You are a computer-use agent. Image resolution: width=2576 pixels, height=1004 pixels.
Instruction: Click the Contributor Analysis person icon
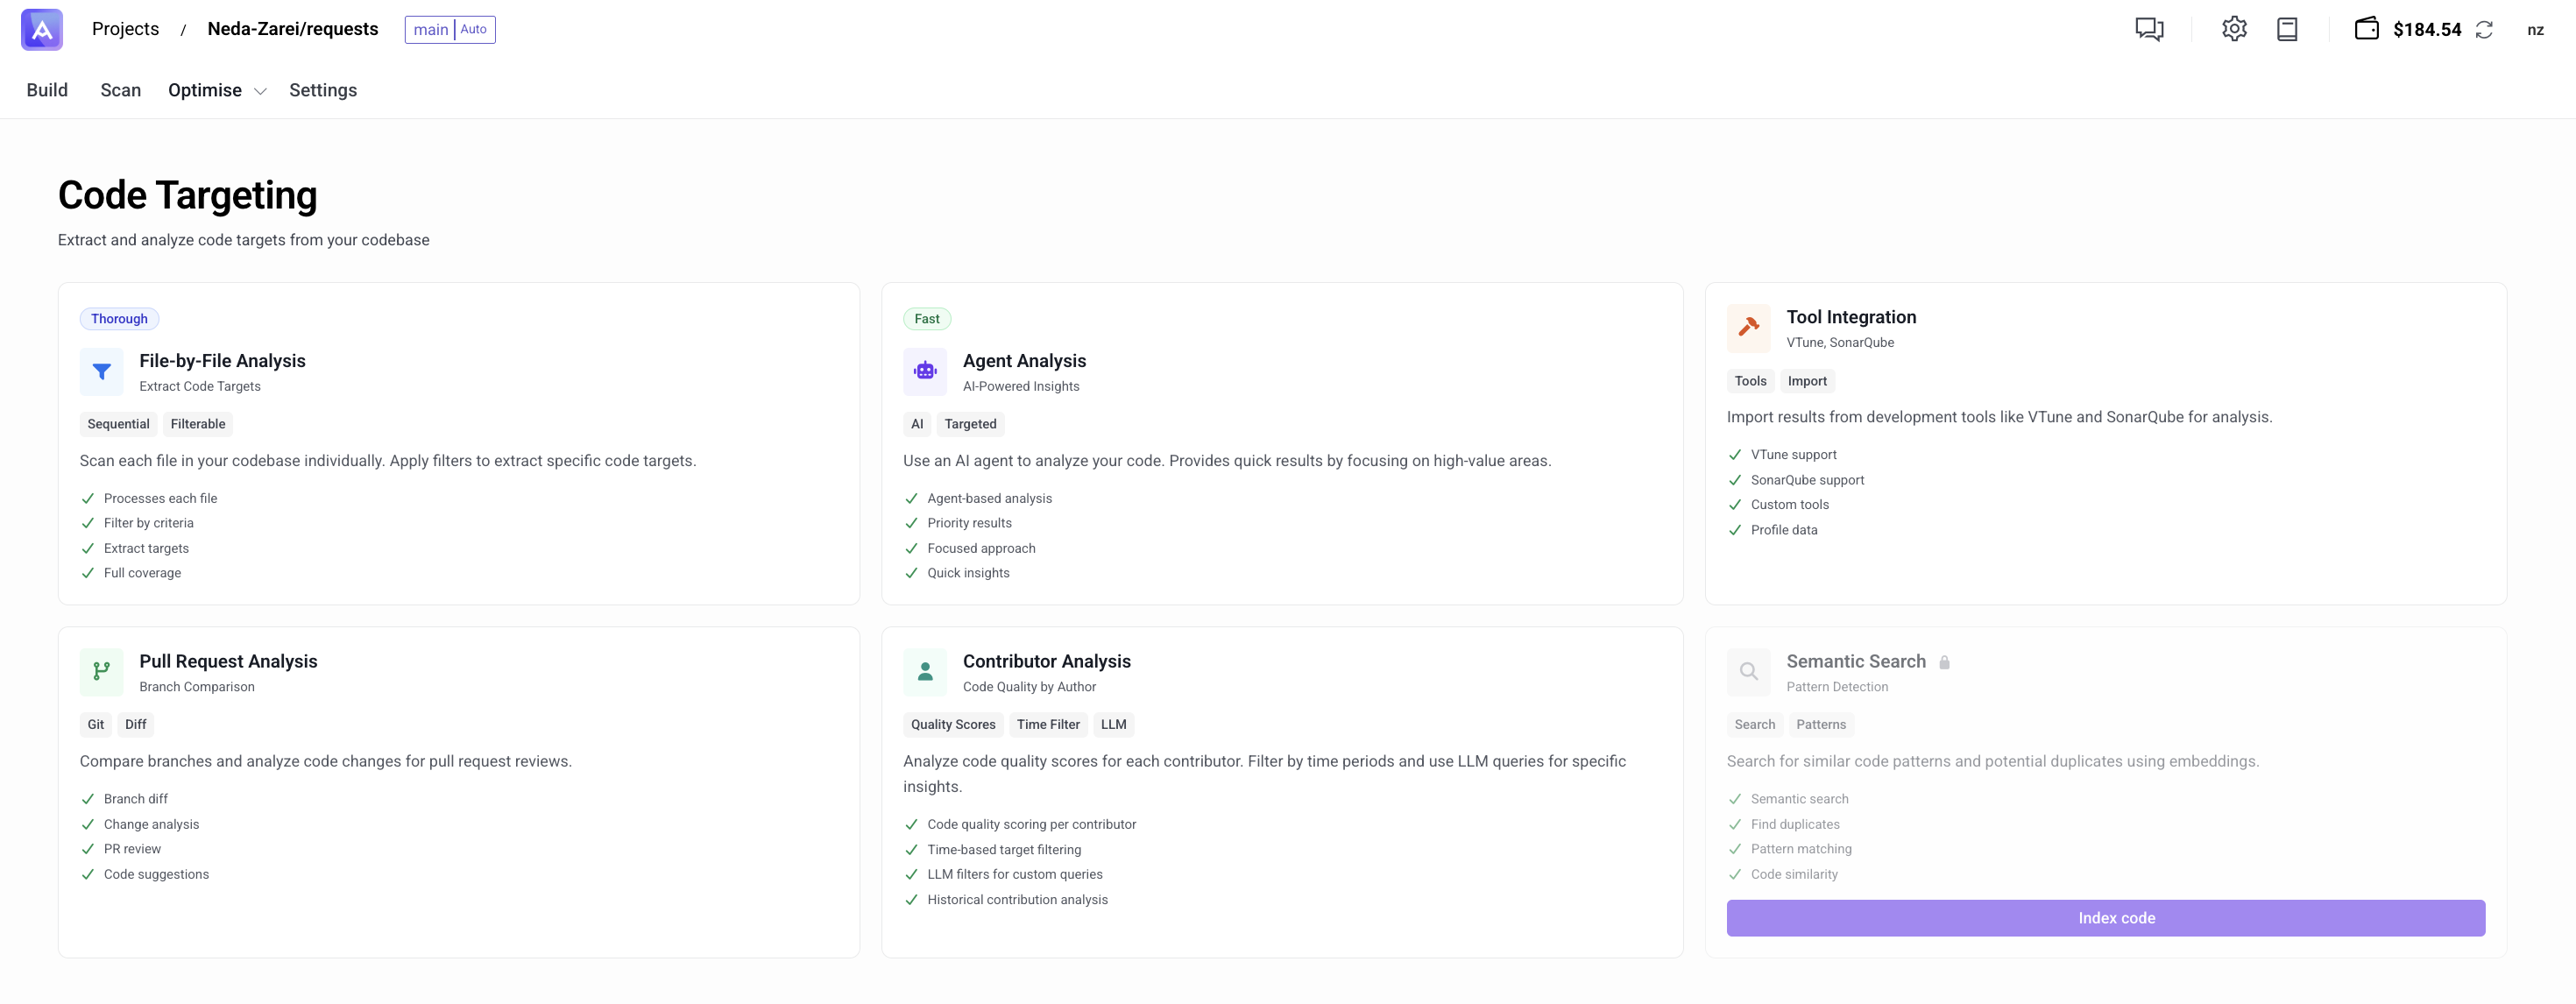(x=925, y=672)
